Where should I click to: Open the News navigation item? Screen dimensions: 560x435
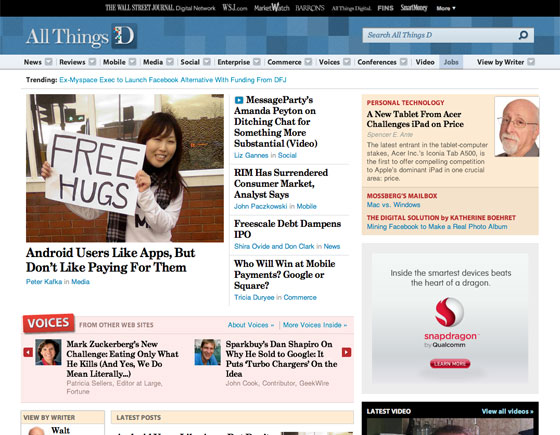click(x=33, y=62)
